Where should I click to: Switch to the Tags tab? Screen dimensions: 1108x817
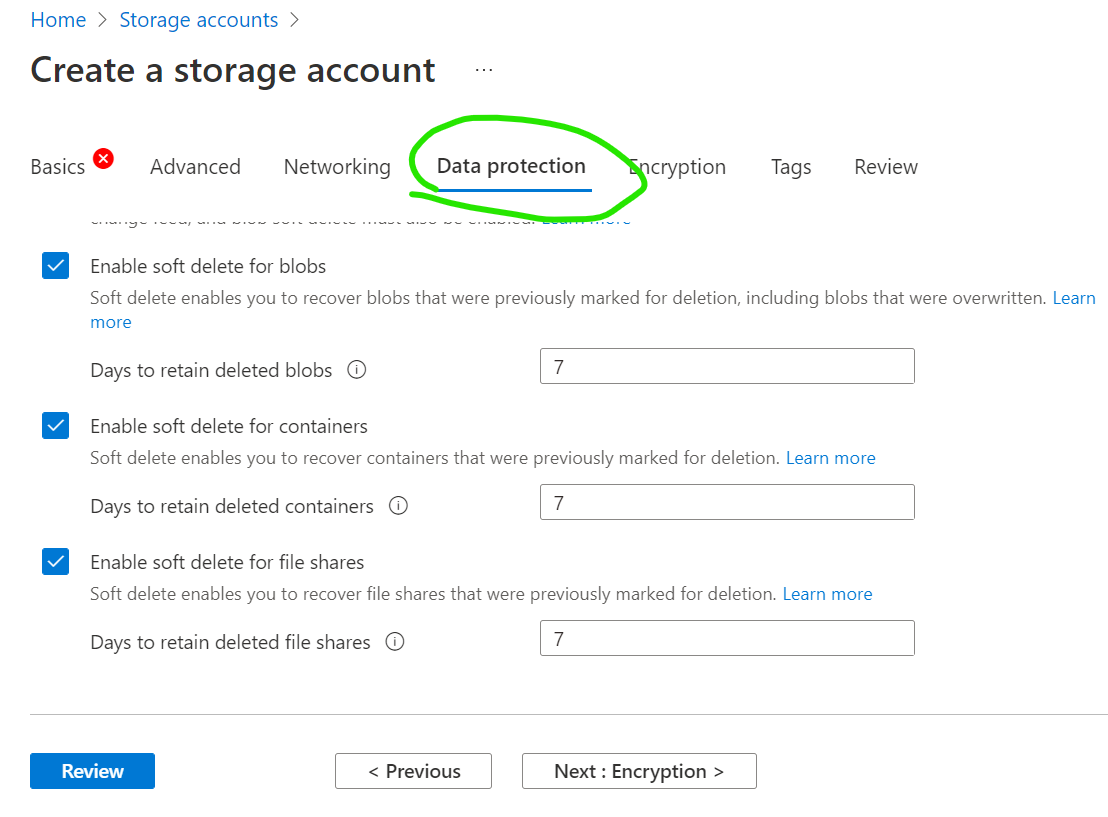coord(791,167)
